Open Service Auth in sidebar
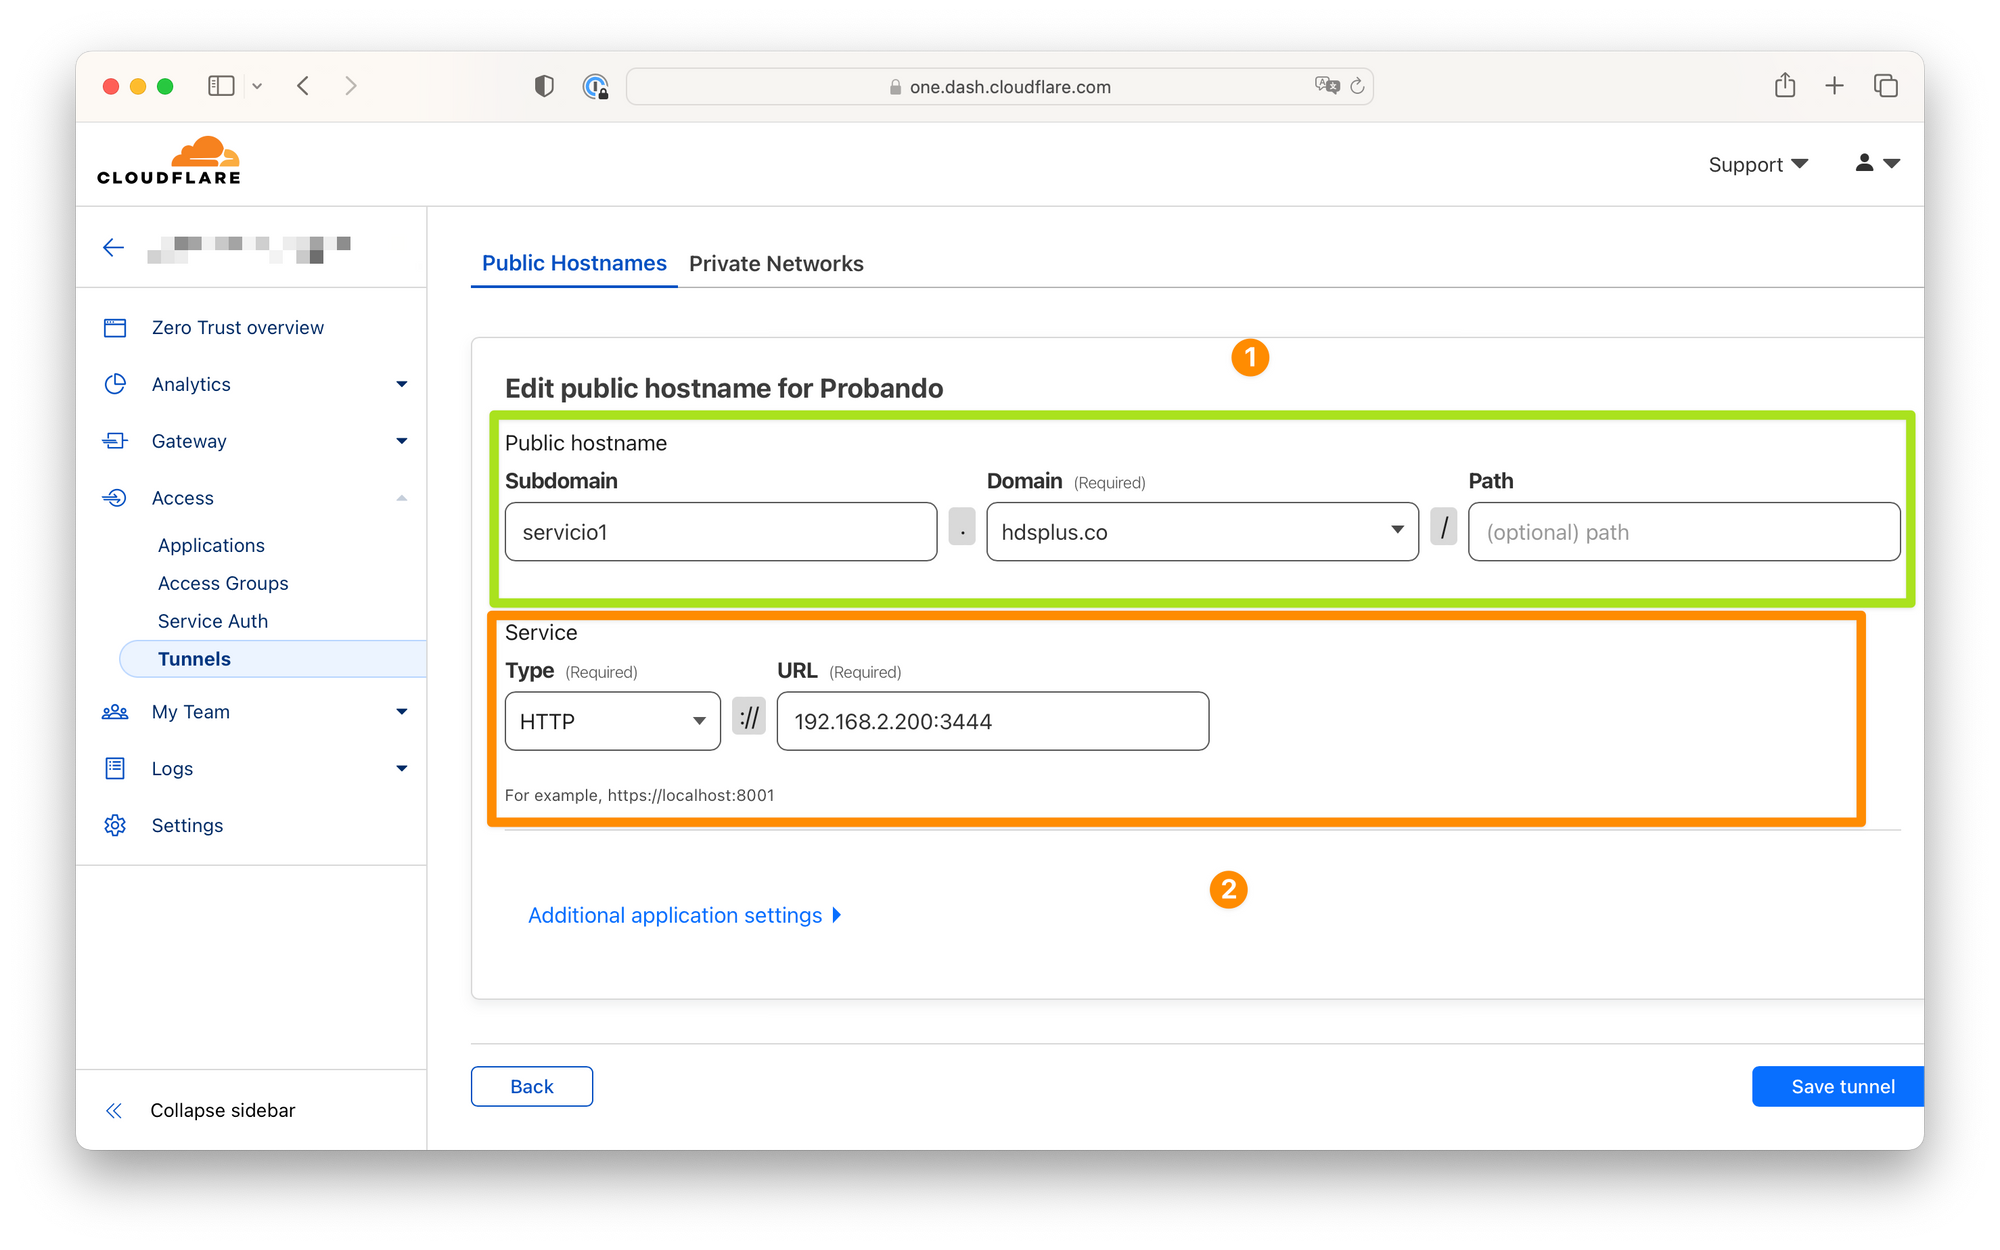This screenshot has height=1250, width=2000. (213, 621)
